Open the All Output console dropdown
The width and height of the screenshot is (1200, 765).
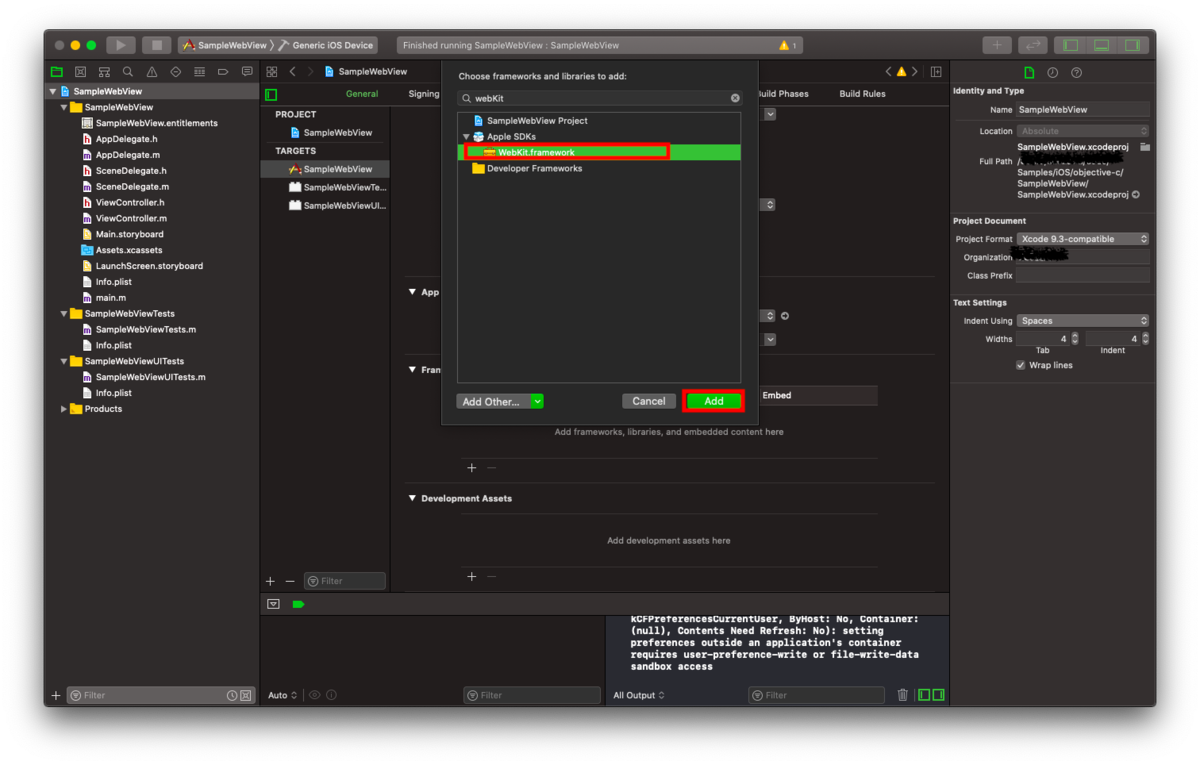pos(639,695)
